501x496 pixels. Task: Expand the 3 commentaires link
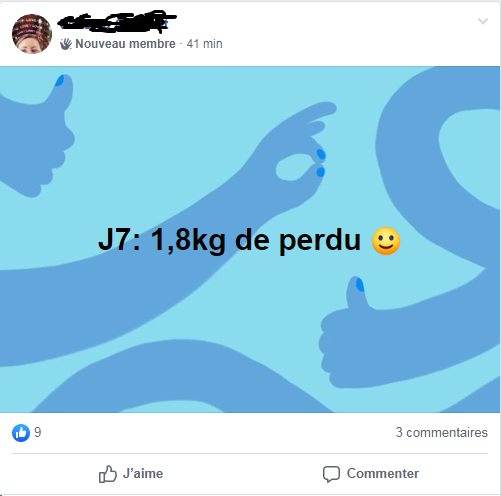441,433
